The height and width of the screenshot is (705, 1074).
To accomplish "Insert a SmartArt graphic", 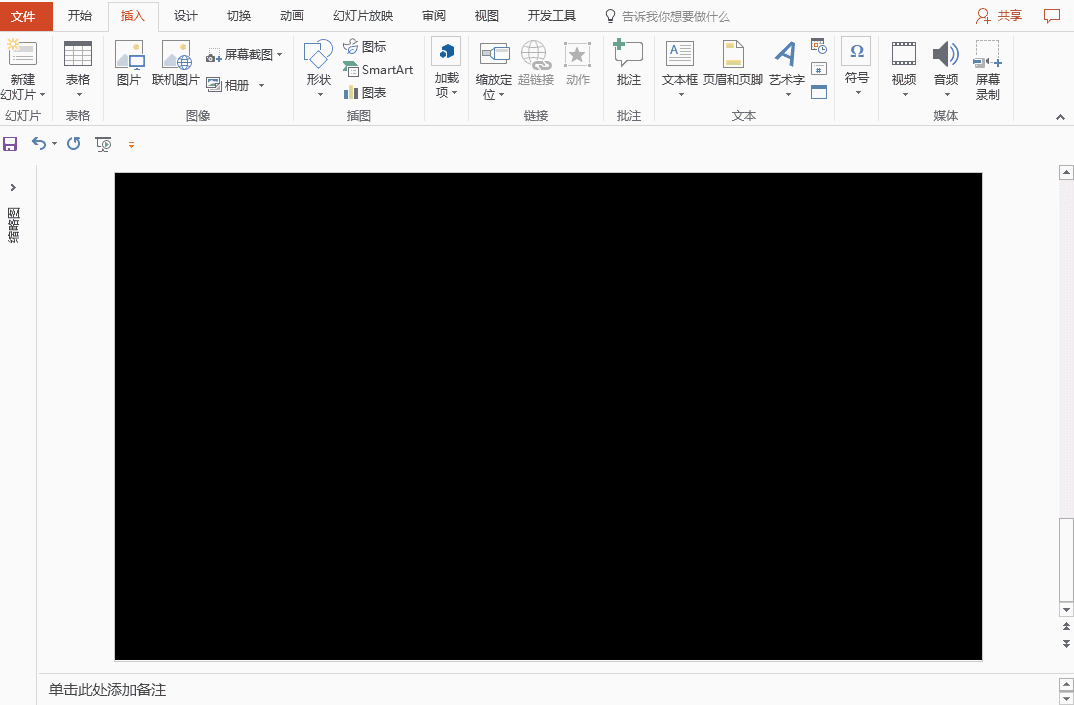I will click(x=379, y=70).
